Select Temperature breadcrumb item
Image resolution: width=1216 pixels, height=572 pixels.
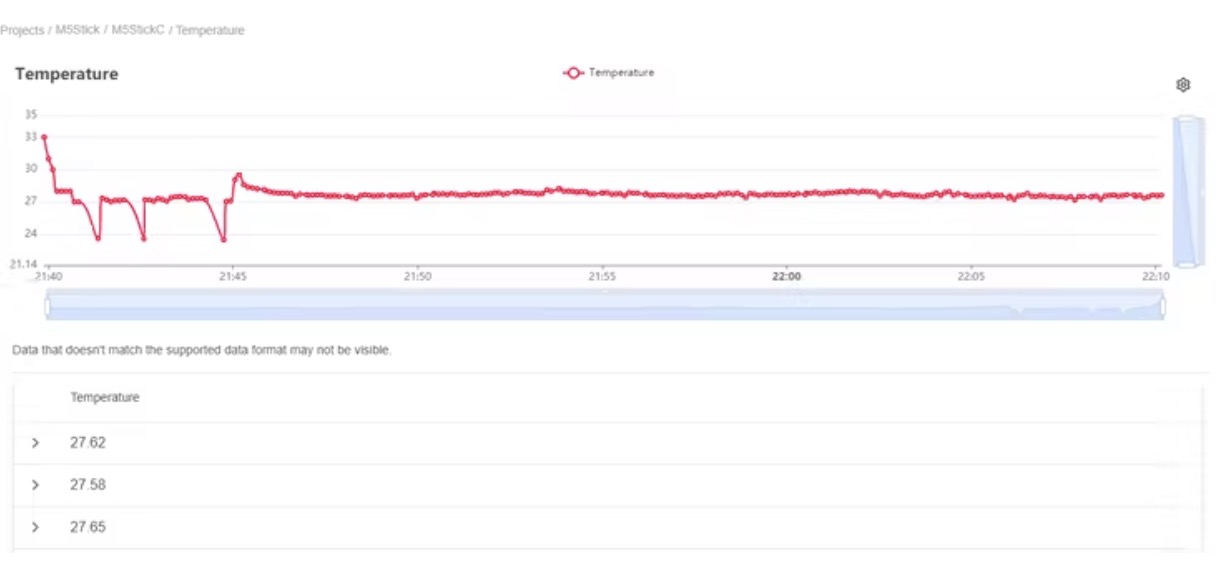pyautogui.click(x=210, y=31)
